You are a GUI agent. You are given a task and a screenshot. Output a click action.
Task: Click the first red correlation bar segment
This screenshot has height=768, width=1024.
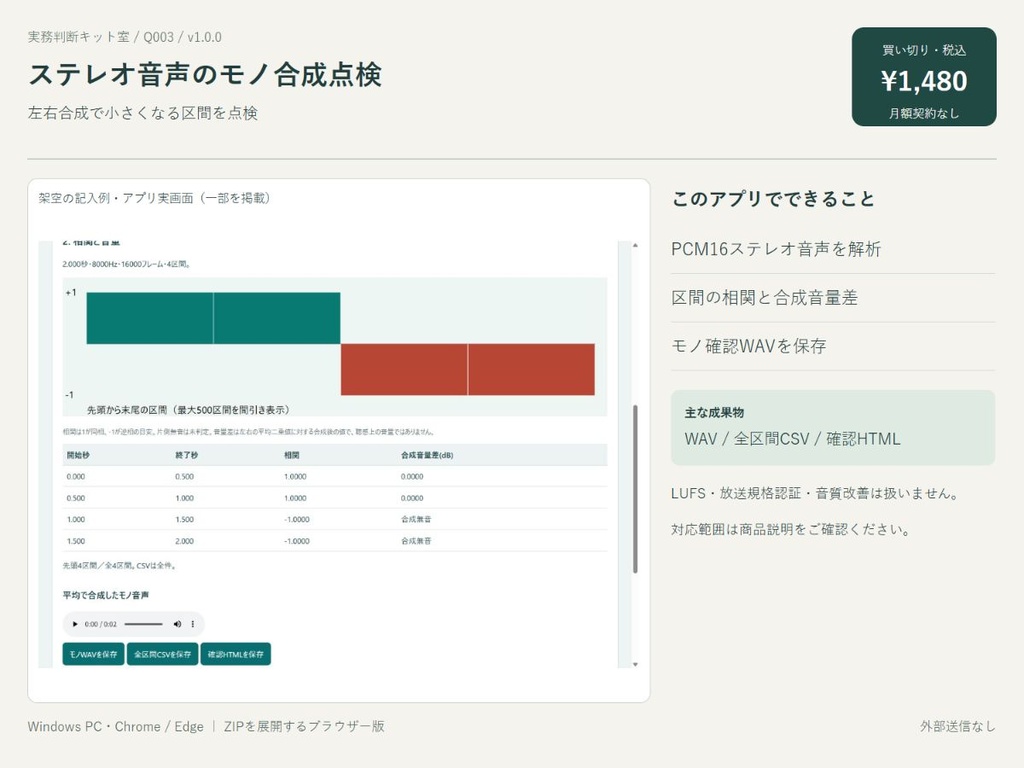(404, 369)
